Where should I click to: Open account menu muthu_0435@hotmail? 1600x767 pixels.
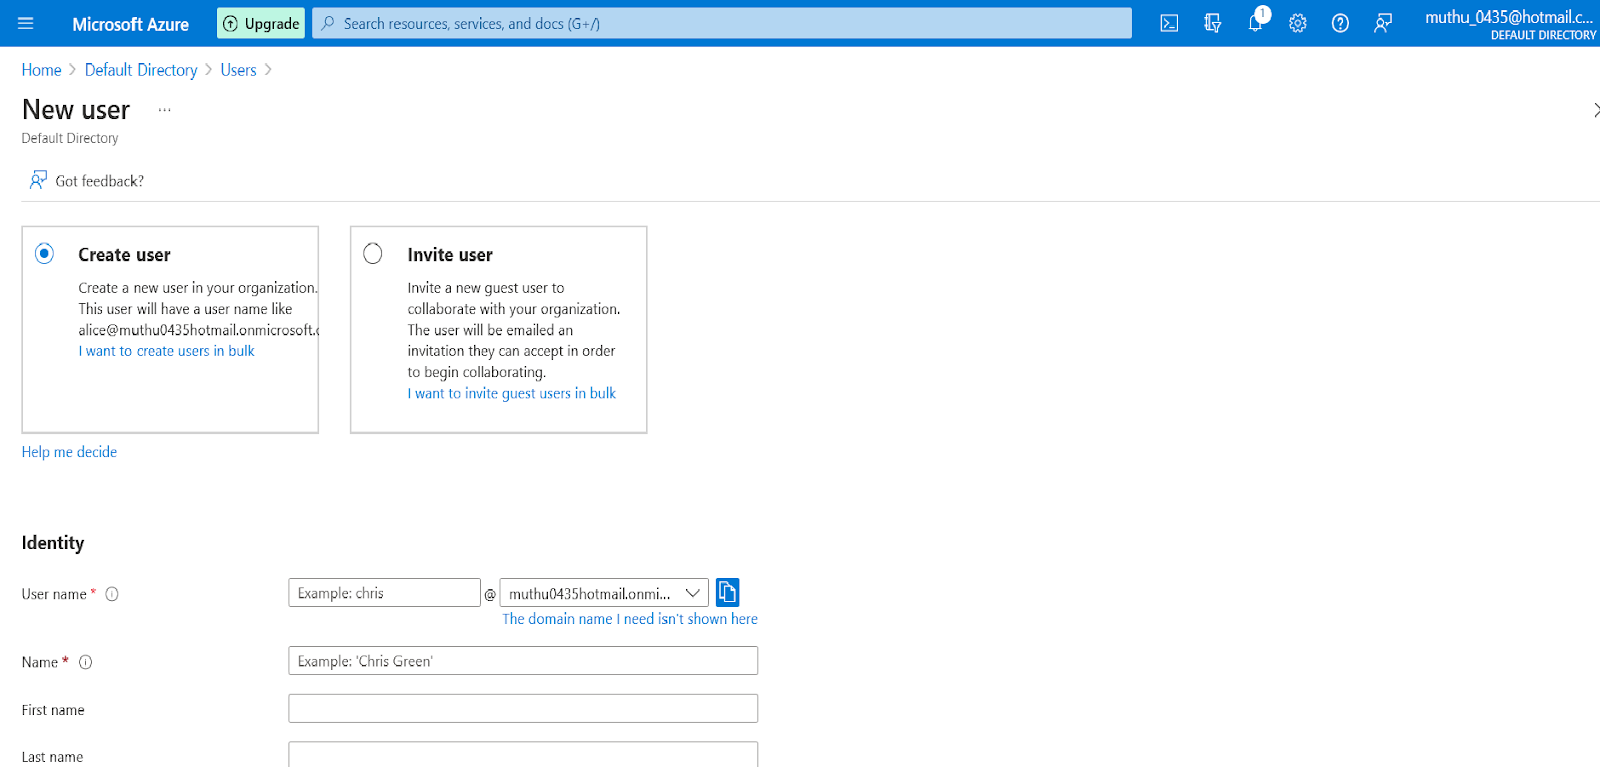(x=1510, y=24)
